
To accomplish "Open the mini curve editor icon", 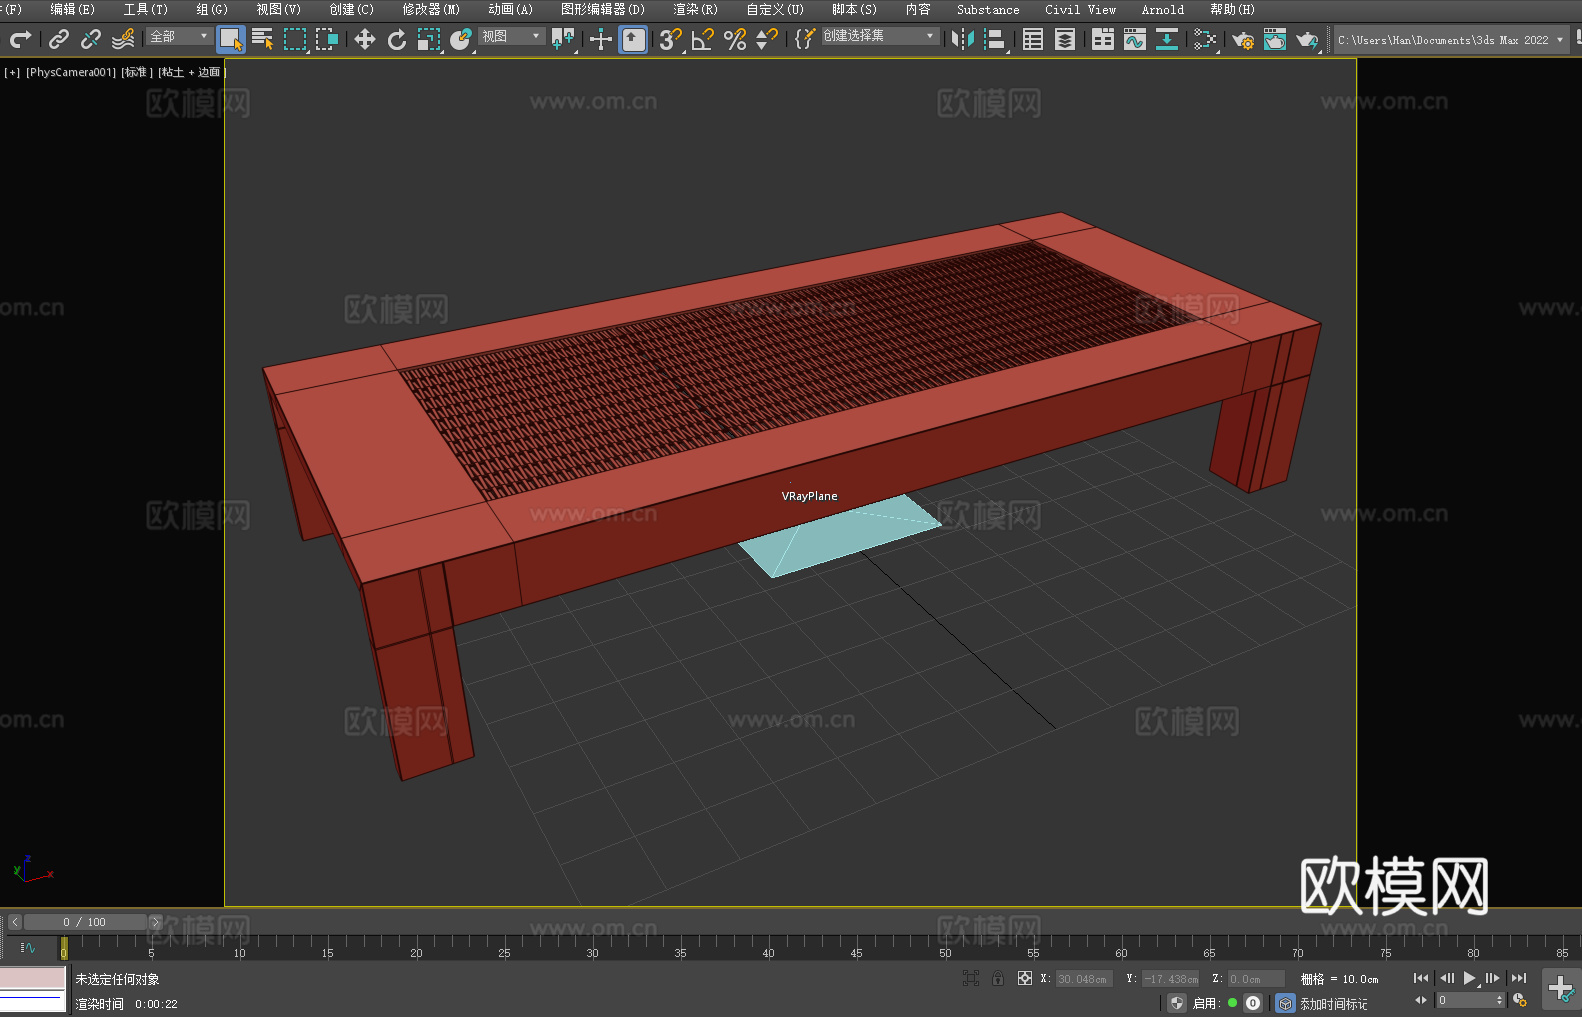I will [28, 947].
